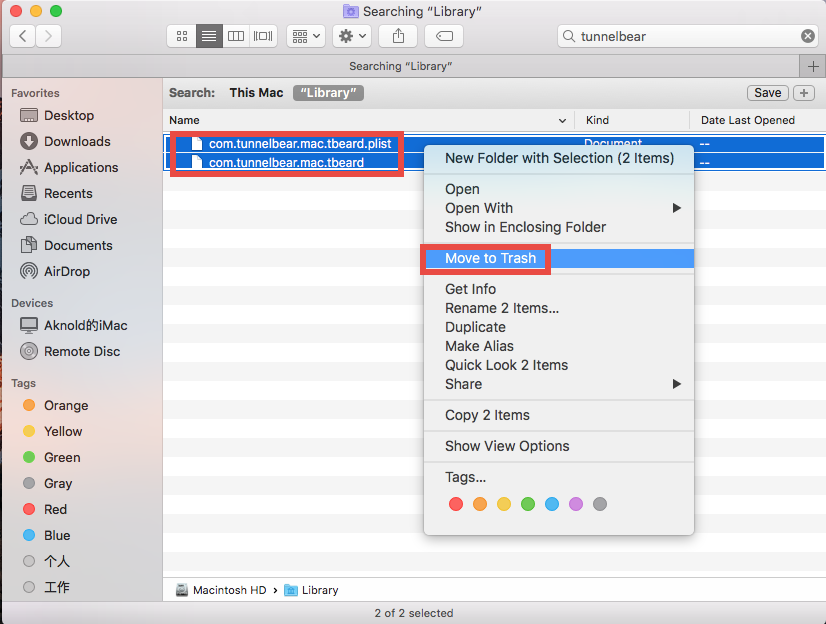
Task: Pick the purple color swatch under Tags
Action: pos(576,504)
